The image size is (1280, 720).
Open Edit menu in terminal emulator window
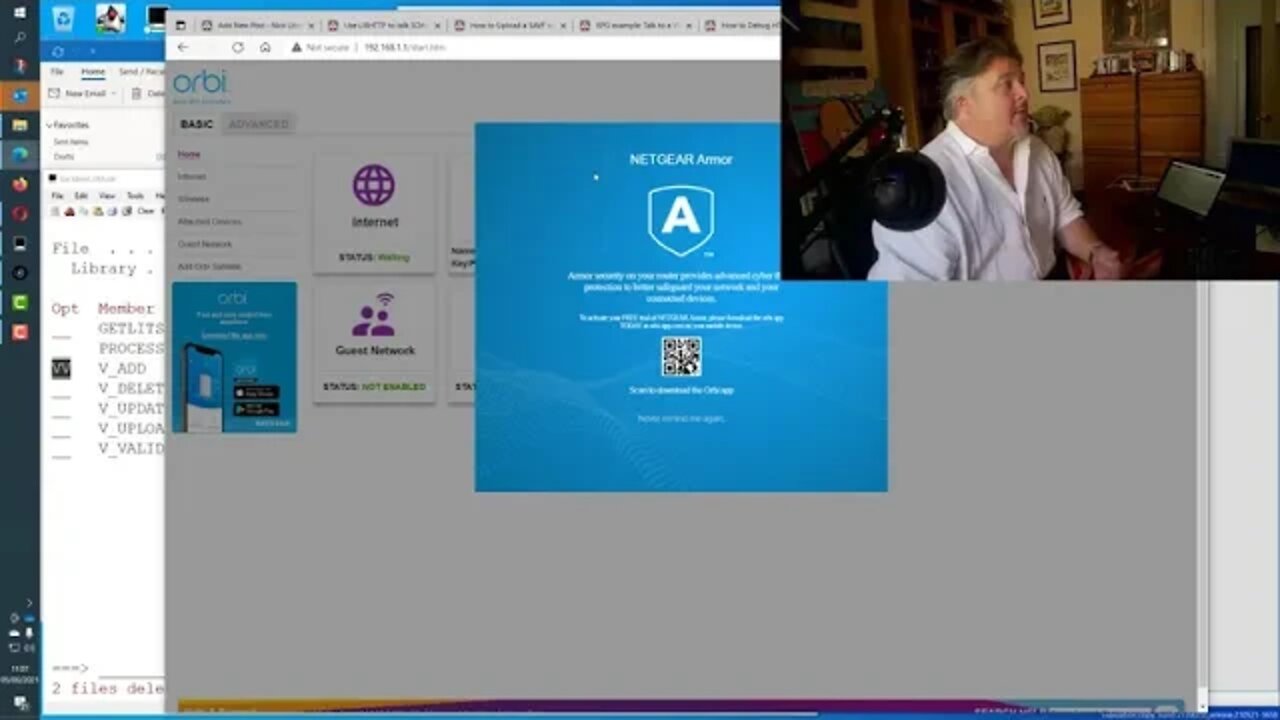pyautogui.click(x=81, y=196)
